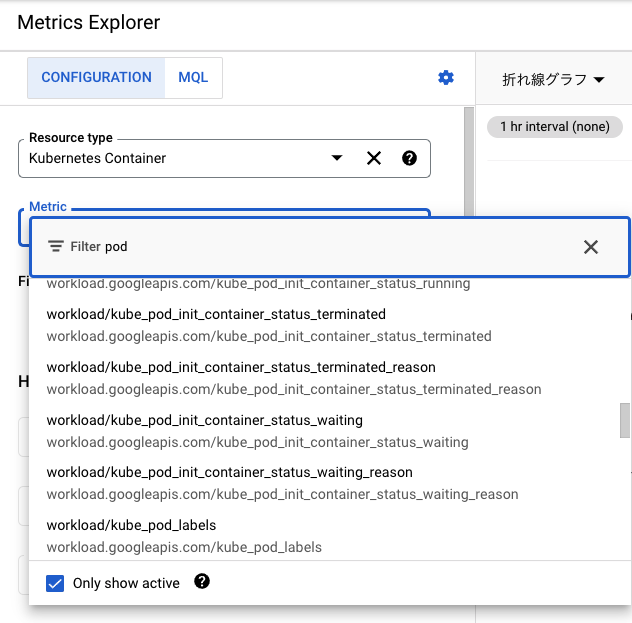The height and width of the screenshot is (623, 632).
Task: Open the settings gear icon
Action: click(x=446, y=77)
